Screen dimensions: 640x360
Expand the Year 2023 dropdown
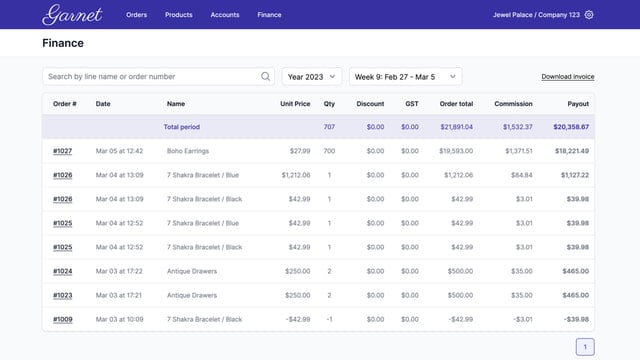(311, 77)
